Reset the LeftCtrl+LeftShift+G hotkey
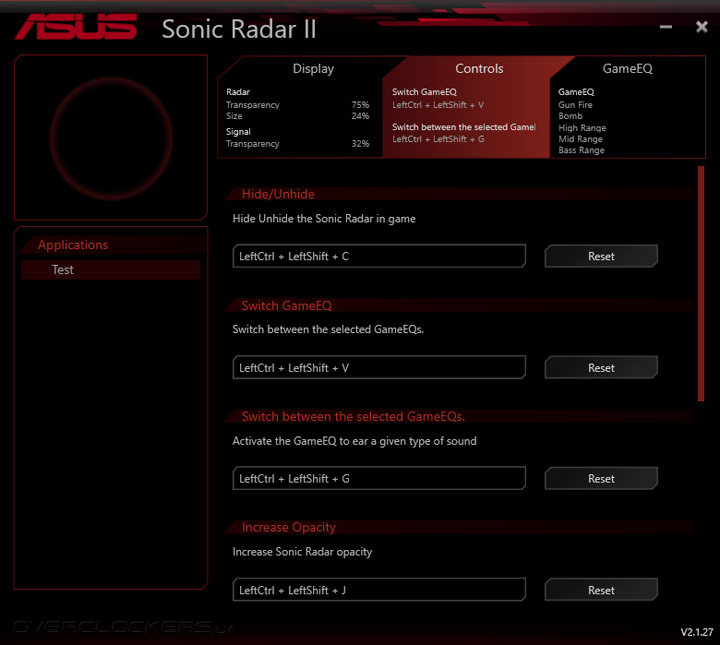This screenshot has height=645, width=720. tap(601, 479)
